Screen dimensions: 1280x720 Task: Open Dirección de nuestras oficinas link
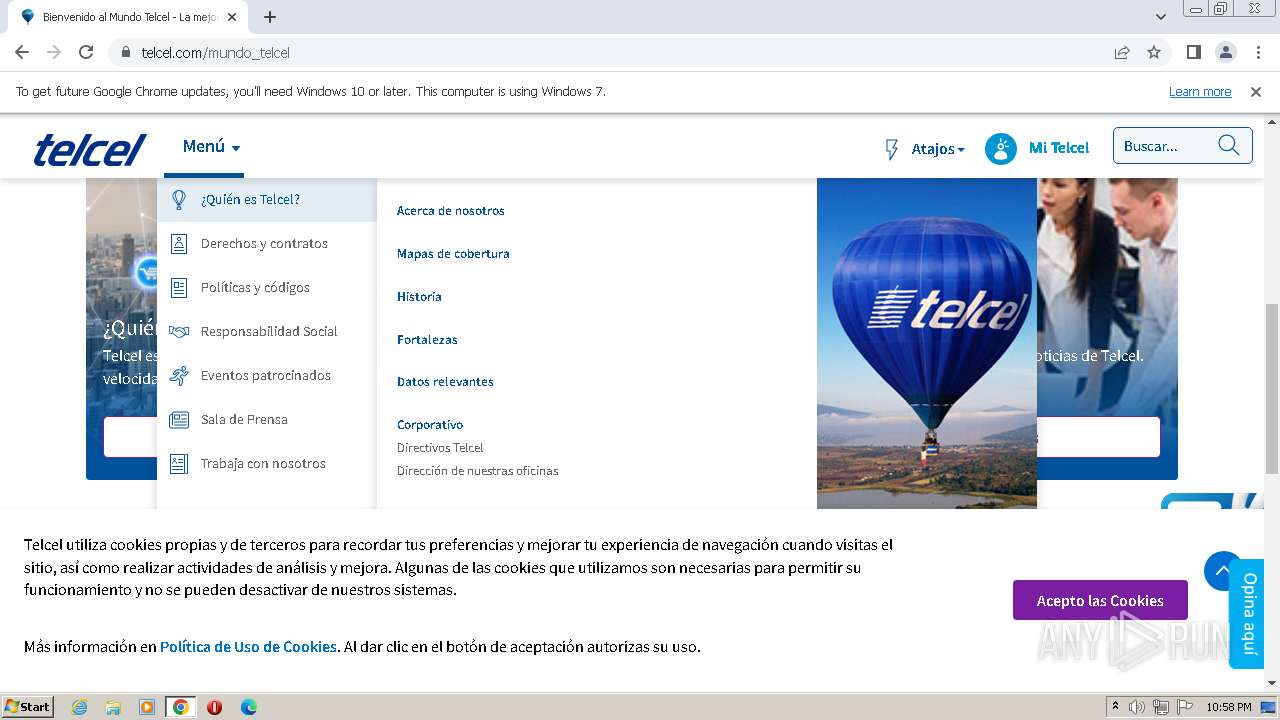tap(478, 471)
